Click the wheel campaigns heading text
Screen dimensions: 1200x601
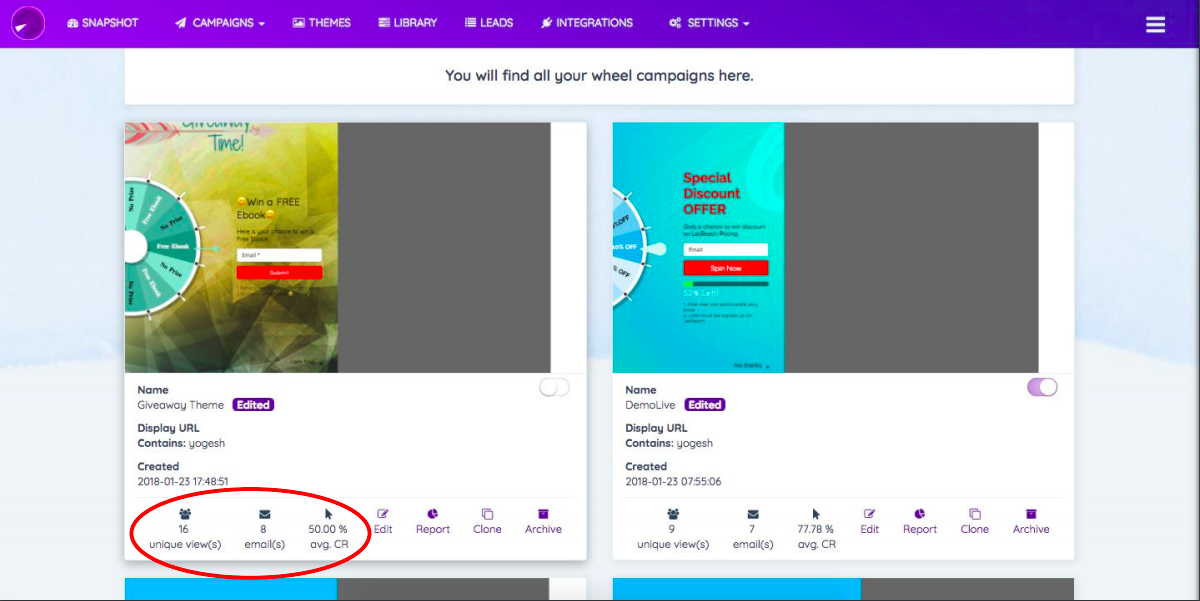[x=599, y=75]
